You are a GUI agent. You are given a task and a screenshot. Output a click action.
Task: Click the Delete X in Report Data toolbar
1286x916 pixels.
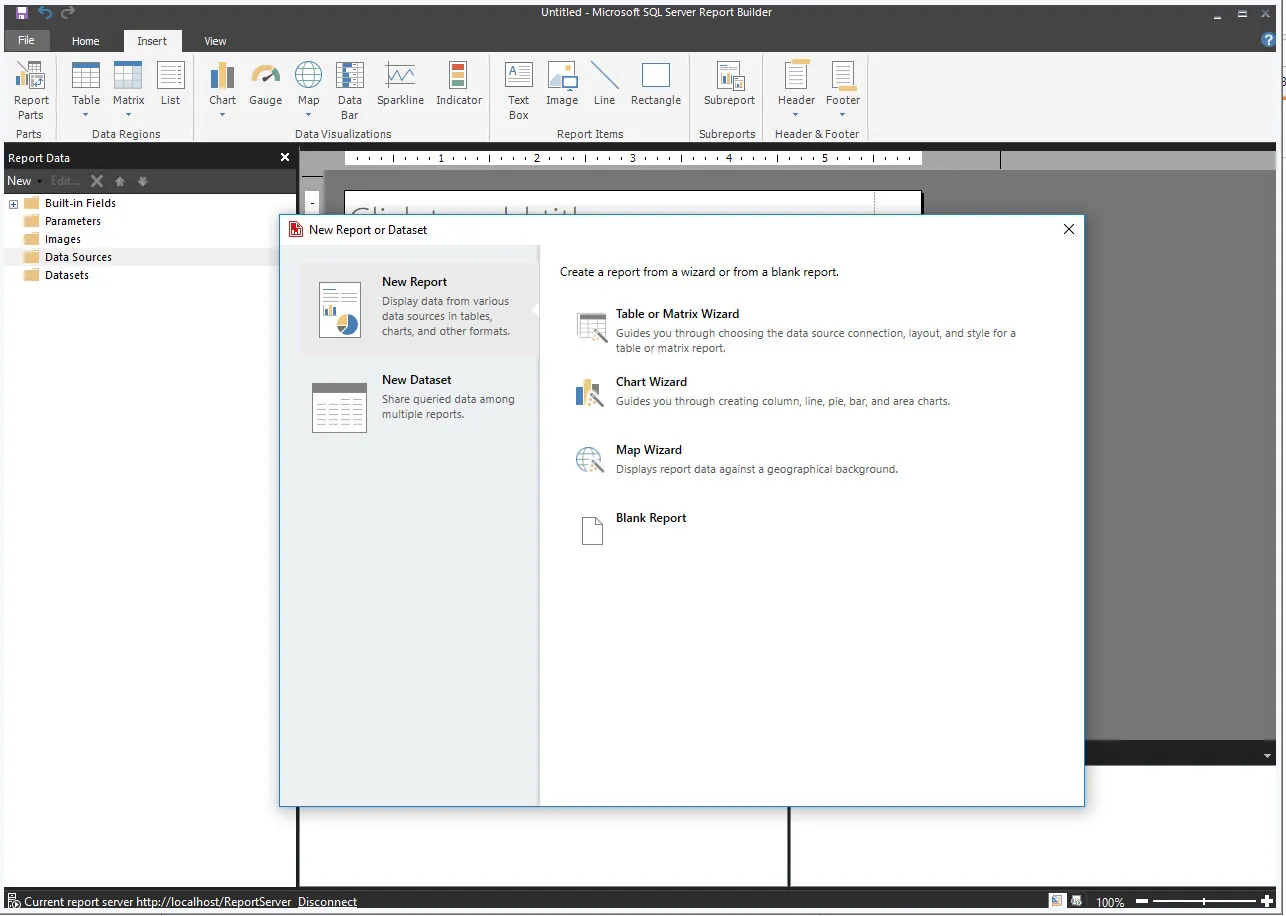(x=97, y=181)
